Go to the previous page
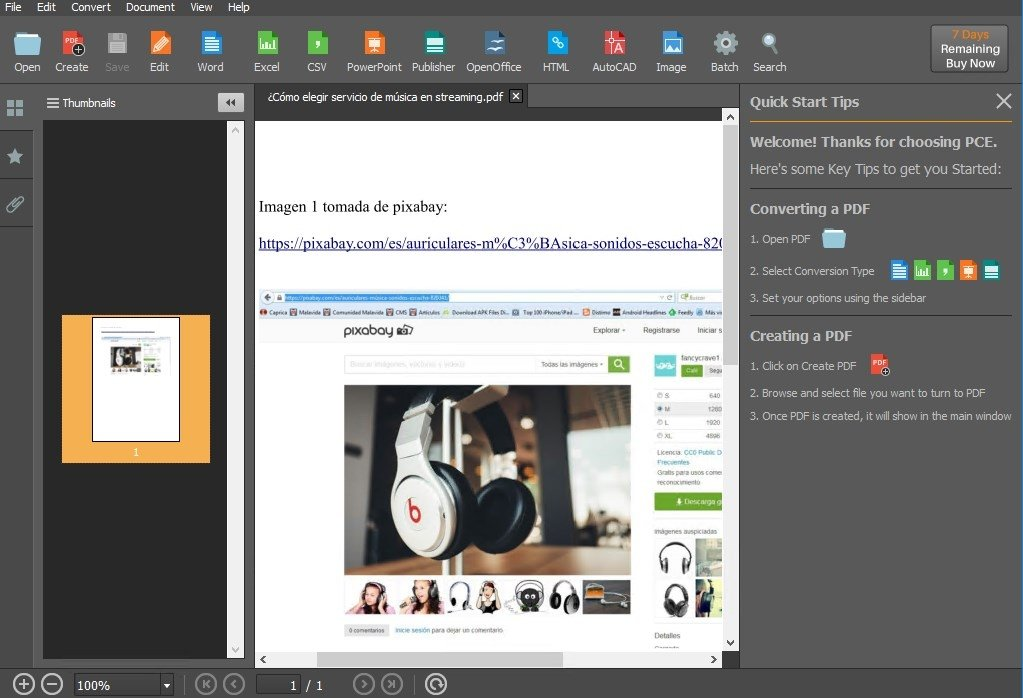 (234, 684)
